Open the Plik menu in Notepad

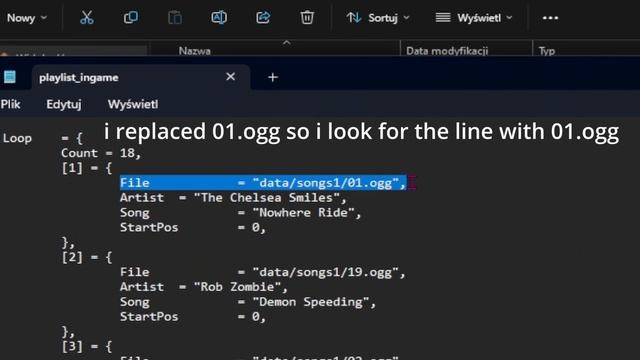(10, 104)
